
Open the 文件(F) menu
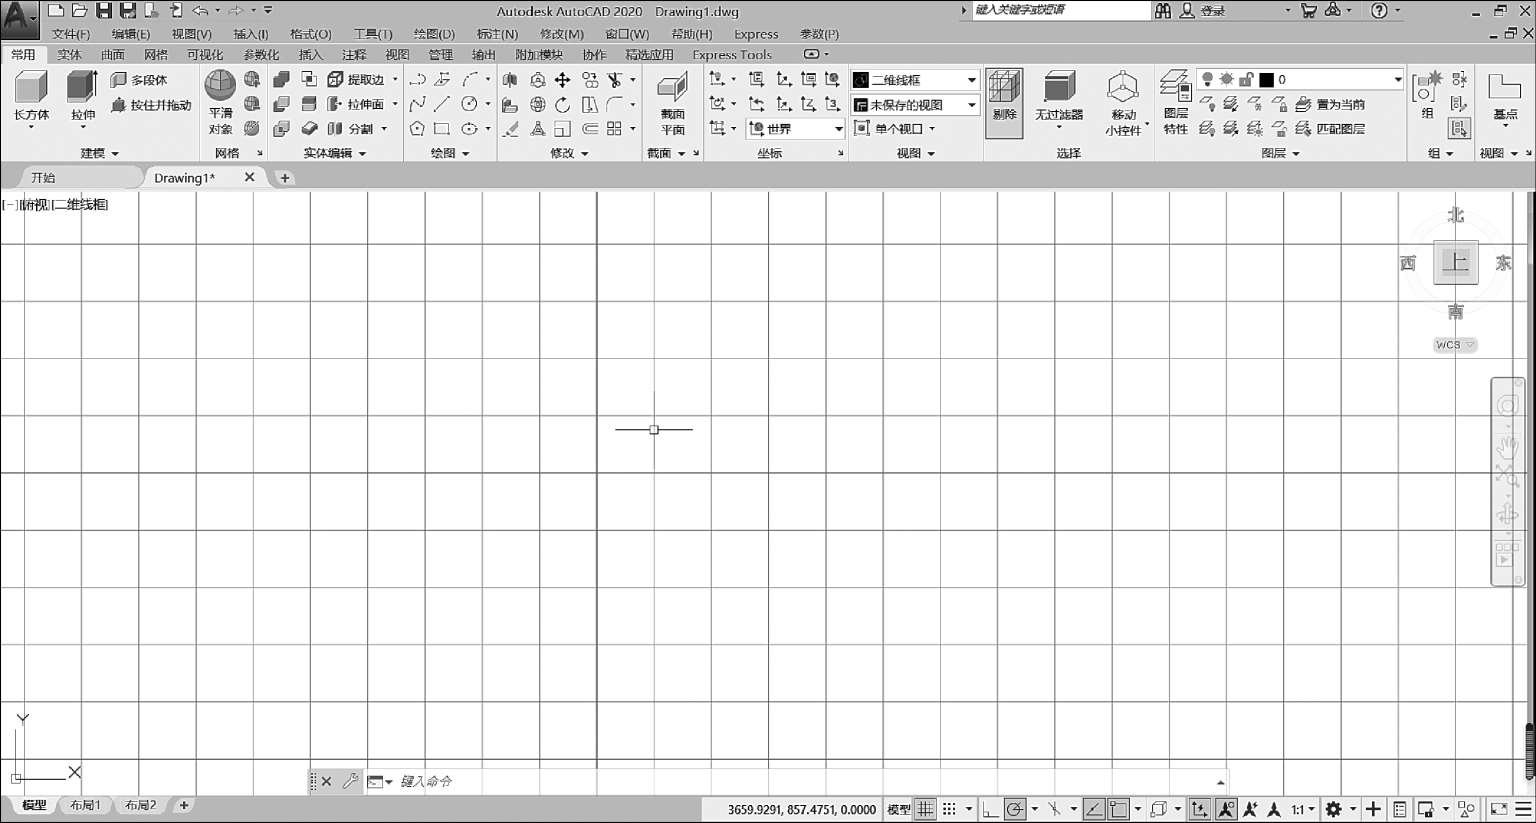pyautogui.click(x=71, y=34)
